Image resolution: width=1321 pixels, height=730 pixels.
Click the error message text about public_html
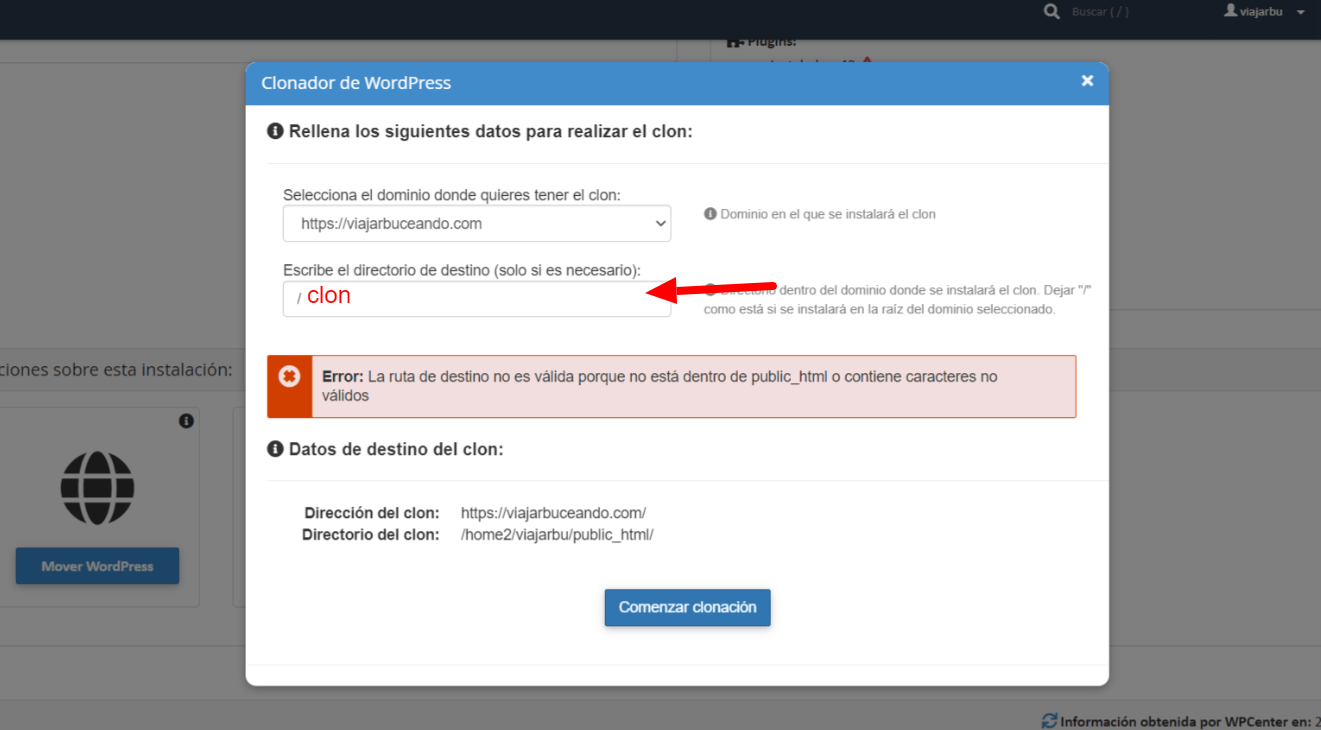[x=660, y=386]
